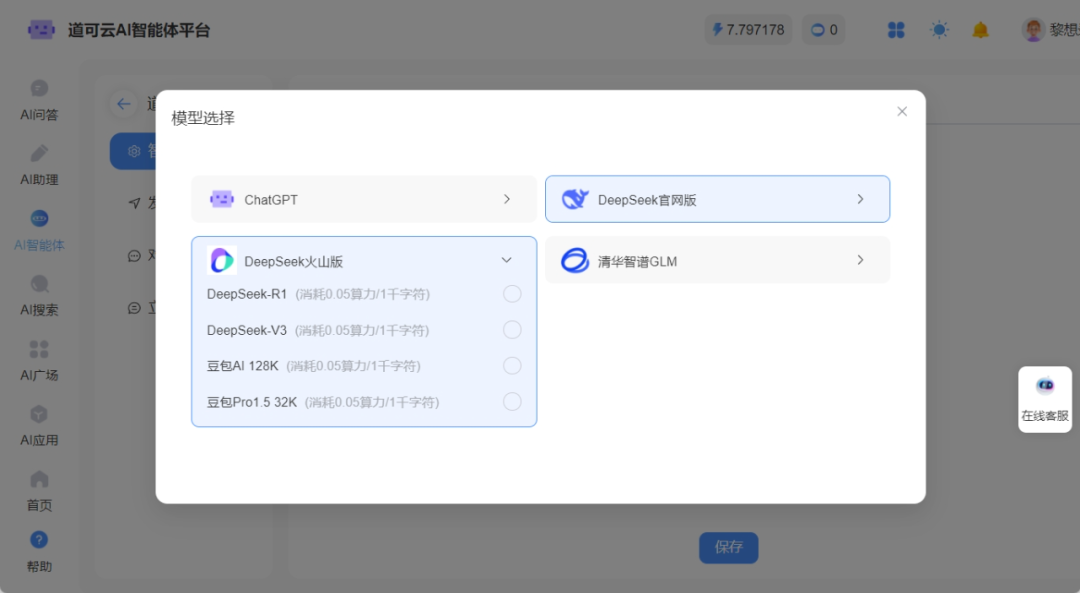Click the 保存 save button
This screenshot has height=593, width=1080.
(728, 547)
